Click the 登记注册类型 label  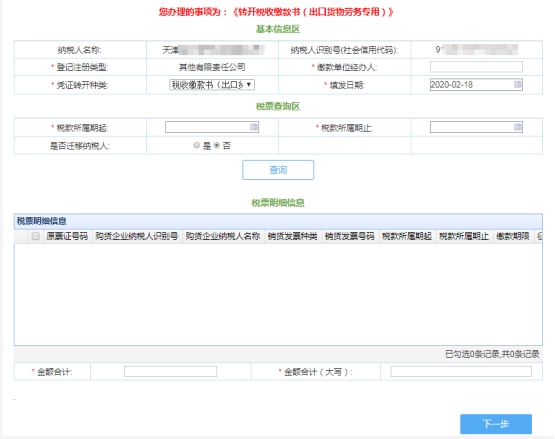pyautogui.click(x=82, y=67)
